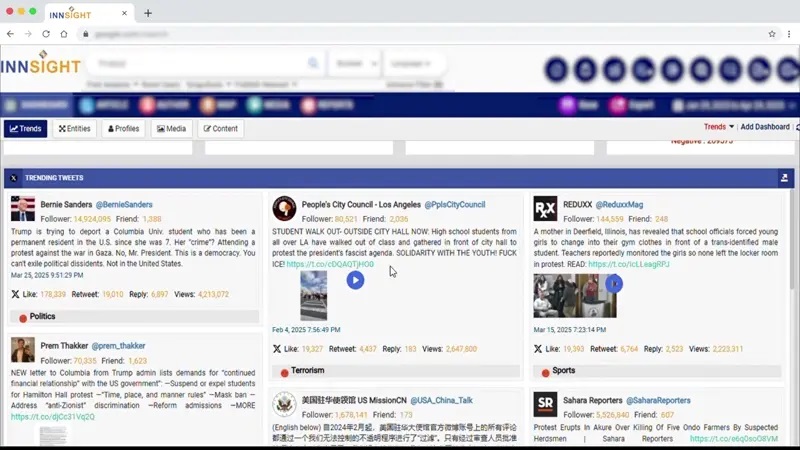
Task: Open MAP in the dark navigation bar
Action: point(219,105)
